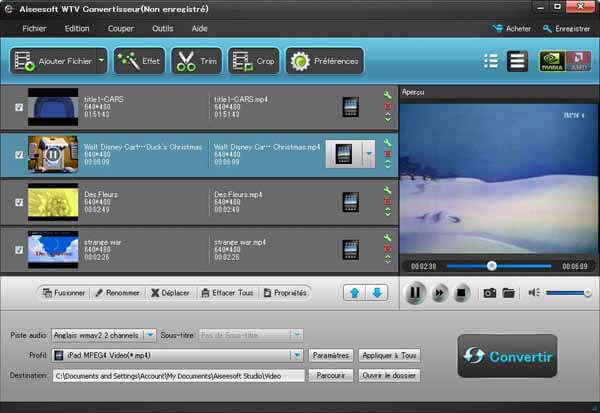Switch to compact list view icon
The height and width of the screenshot is (413, 600).
pyautogui.click(x=491, y=61)
